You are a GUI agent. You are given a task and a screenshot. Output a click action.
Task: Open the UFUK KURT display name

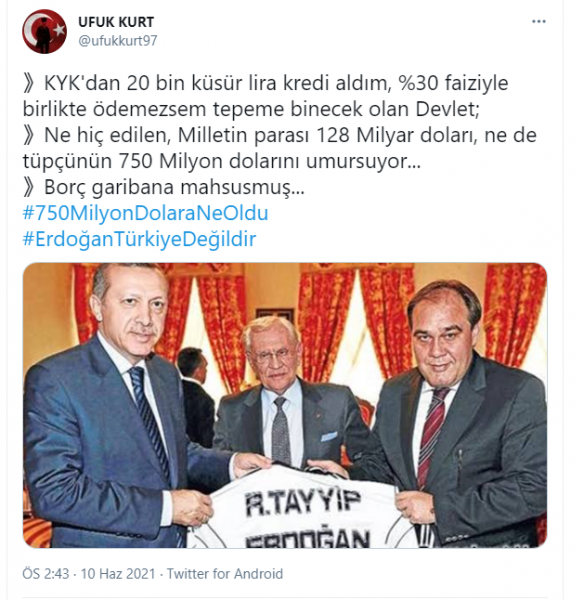point(116,22)
